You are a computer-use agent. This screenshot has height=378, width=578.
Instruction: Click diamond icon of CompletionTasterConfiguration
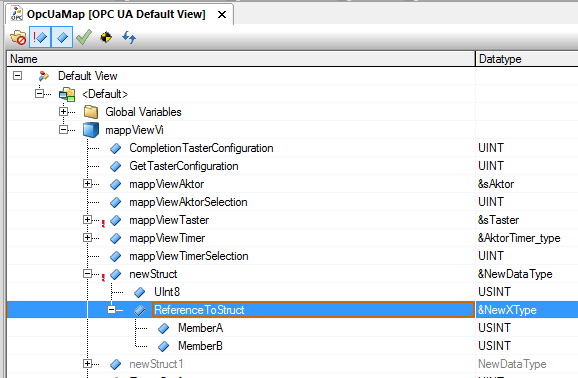tap(115, 148)
